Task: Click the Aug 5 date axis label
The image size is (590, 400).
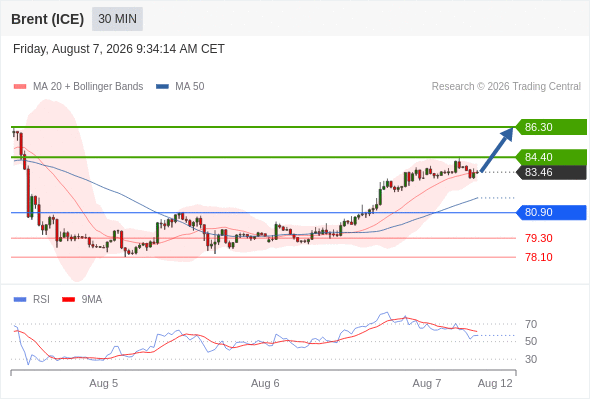Action: tap(103, 383)
